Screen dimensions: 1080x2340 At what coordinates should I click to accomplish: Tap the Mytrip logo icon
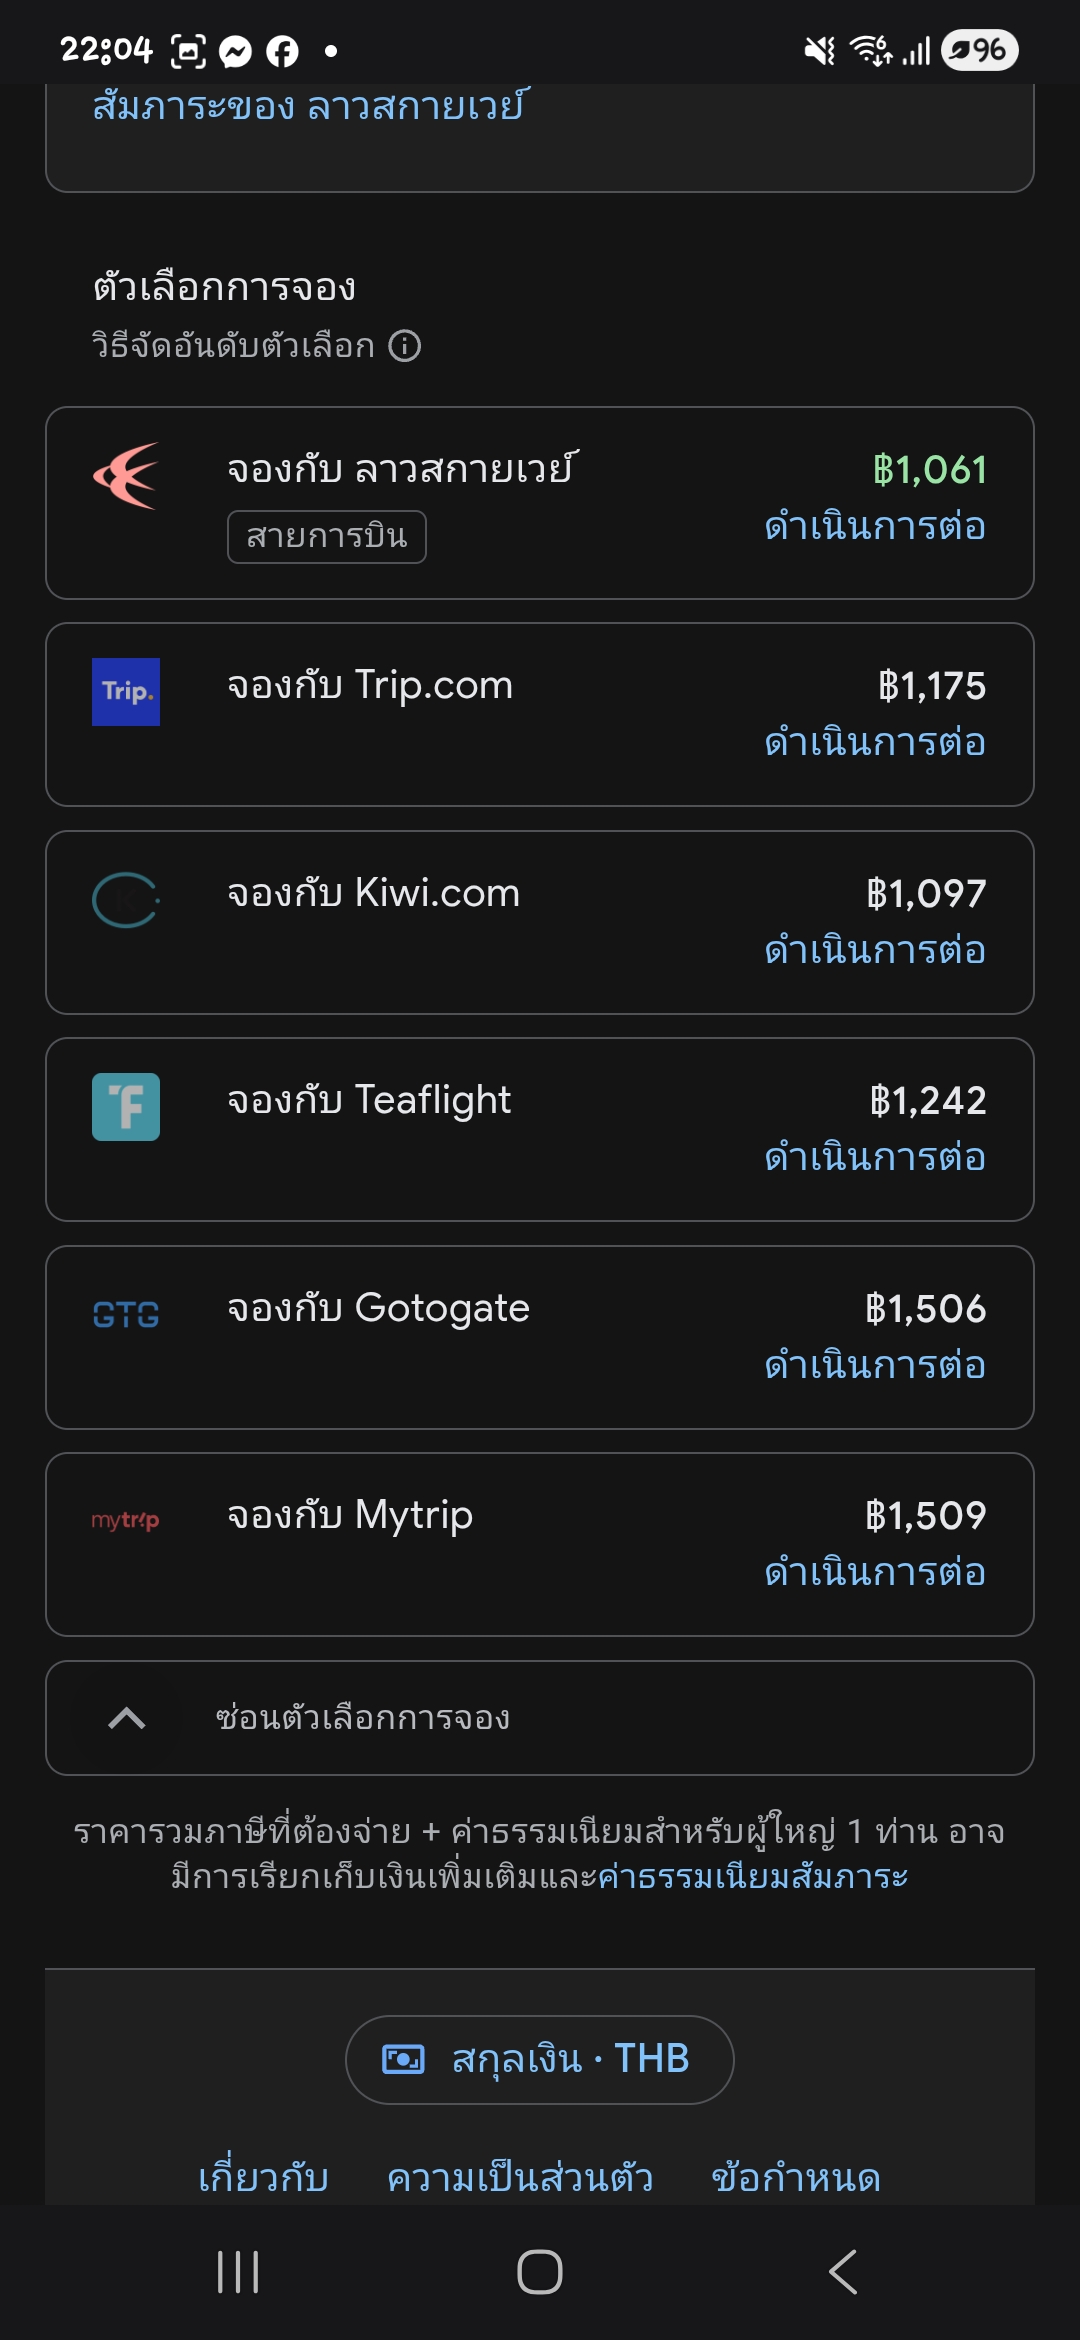click(126, 1521)
